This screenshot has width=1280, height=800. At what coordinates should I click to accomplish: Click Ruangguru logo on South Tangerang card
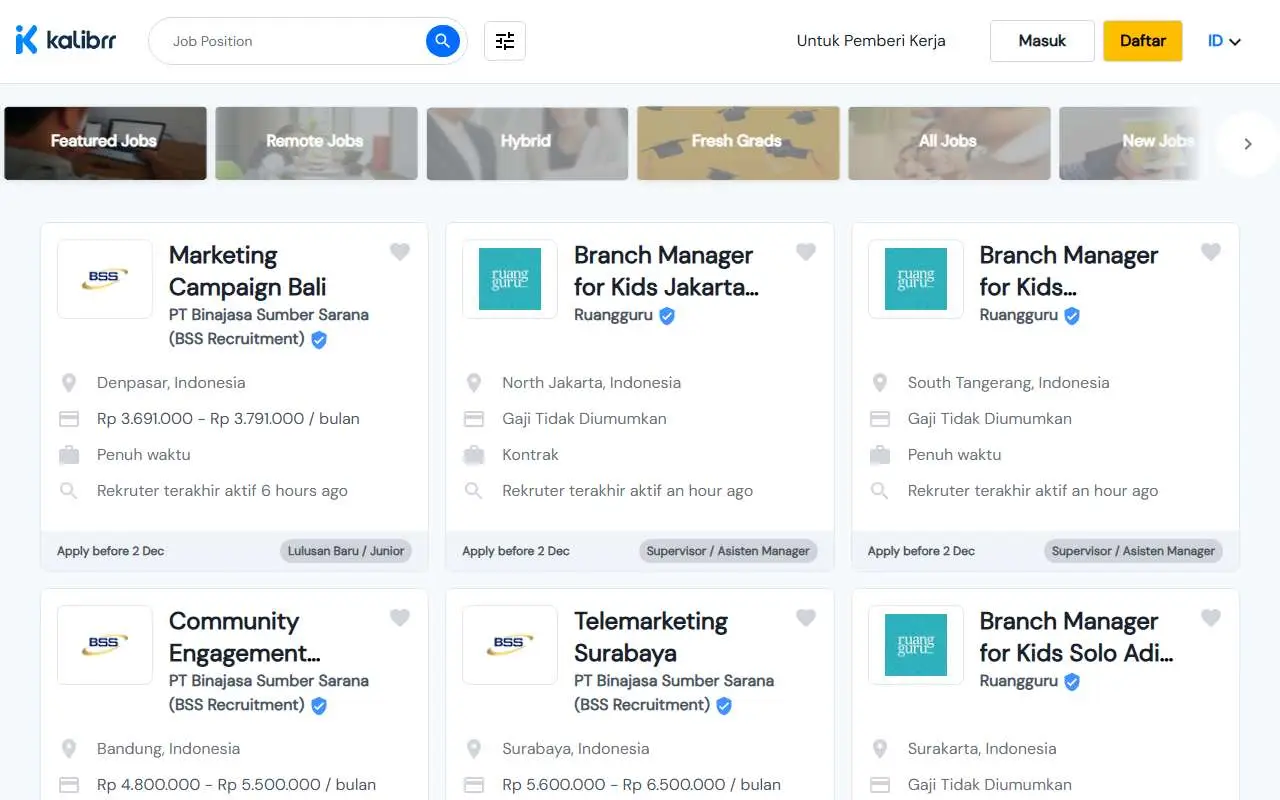[x=916, y=279]
